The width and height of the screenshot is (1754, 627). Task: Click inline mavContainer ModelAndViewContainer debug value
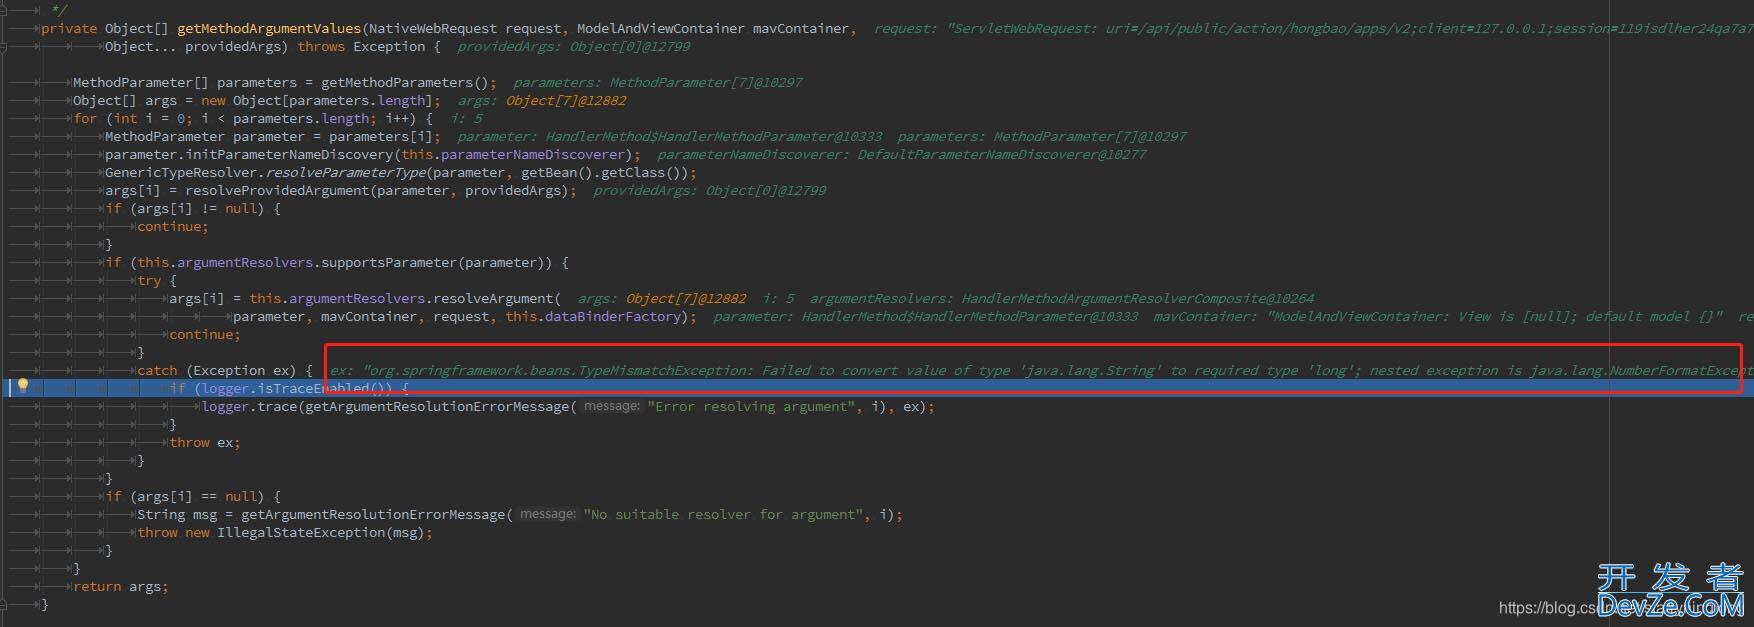(1438, 317)
